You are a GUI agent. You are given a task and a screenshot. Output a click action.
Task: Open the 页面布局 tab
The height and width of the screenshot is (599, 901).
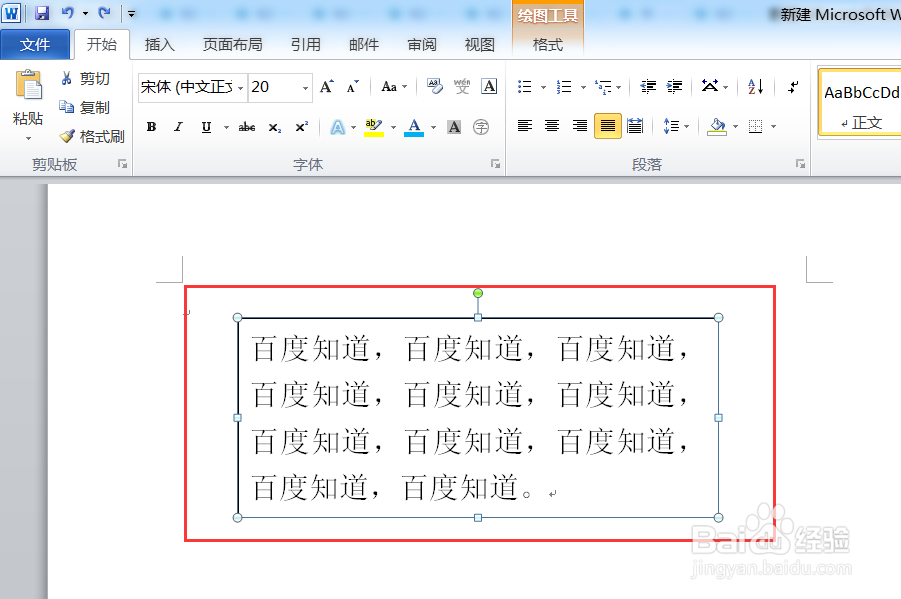tap(233, 44)
